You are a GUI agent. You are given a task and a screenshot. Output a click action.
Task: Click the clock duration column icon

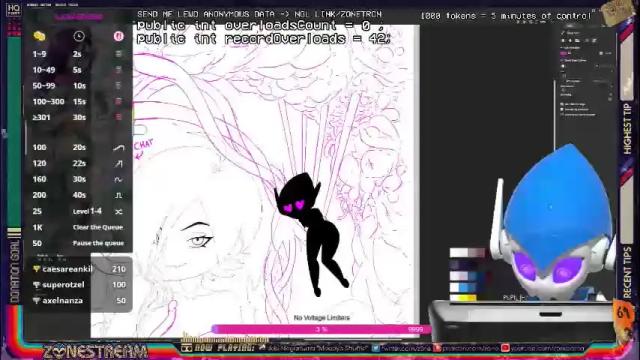[79, 36]
